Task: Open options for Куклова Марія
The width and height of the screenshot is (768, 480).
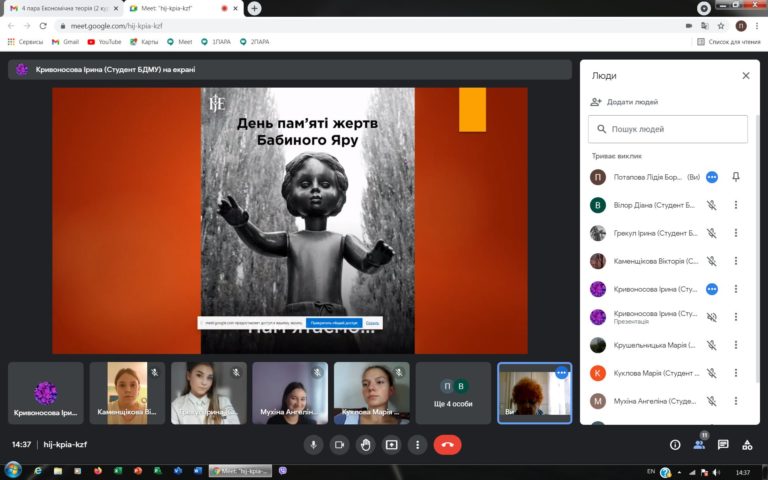Action: tap(736, 373)
